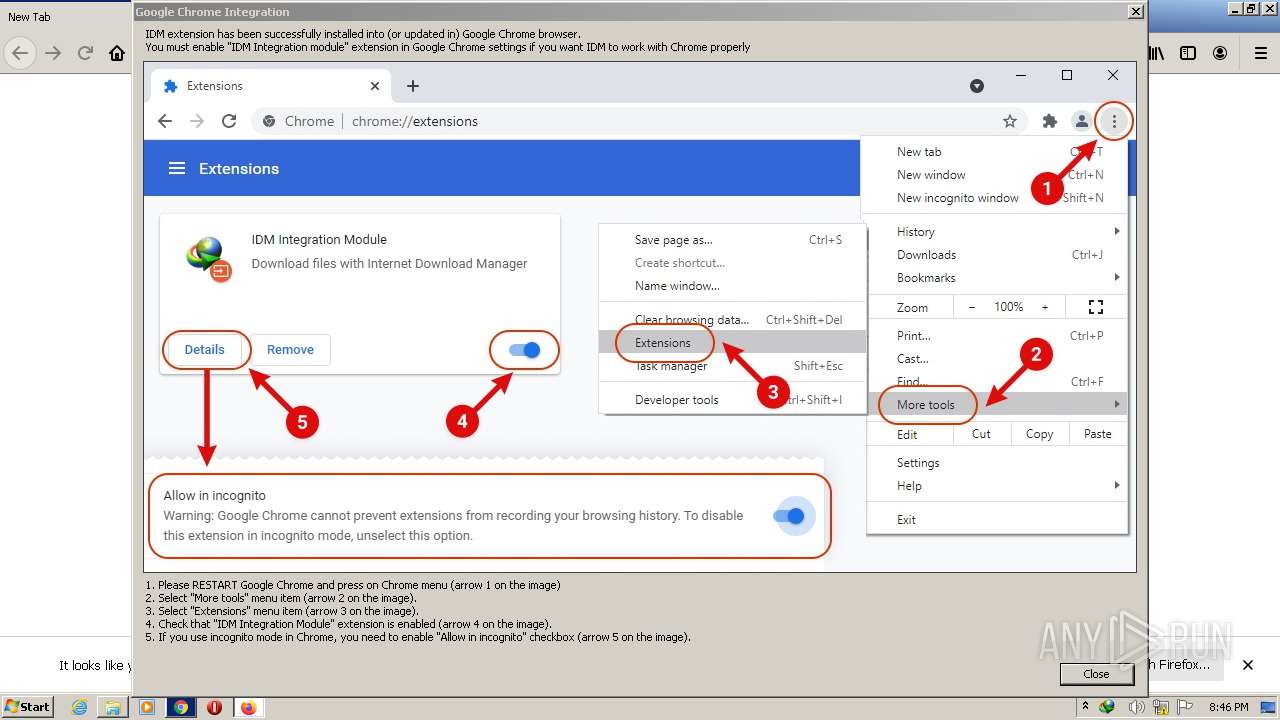This screenshot has width=1280, height=720.
Task: Choose Exit in the Chrome menu
Action: tap(997, 520)
